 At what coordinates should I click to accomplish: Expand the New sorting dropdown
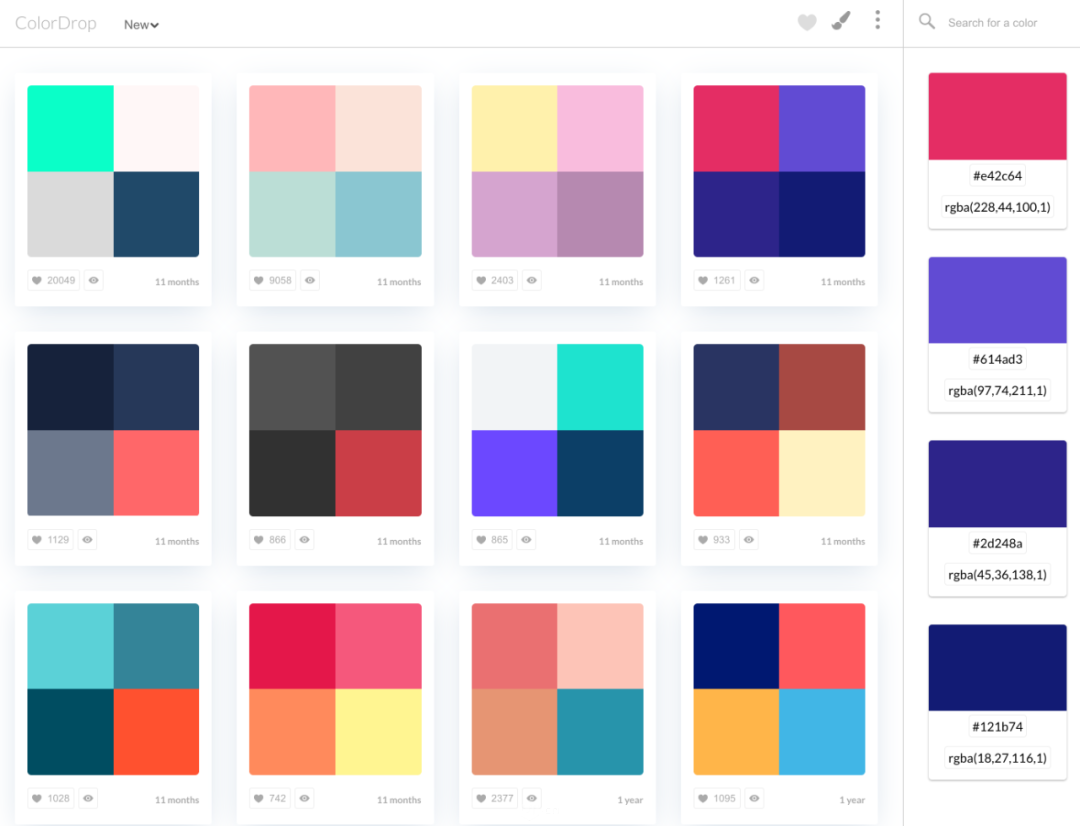point(141,25)
